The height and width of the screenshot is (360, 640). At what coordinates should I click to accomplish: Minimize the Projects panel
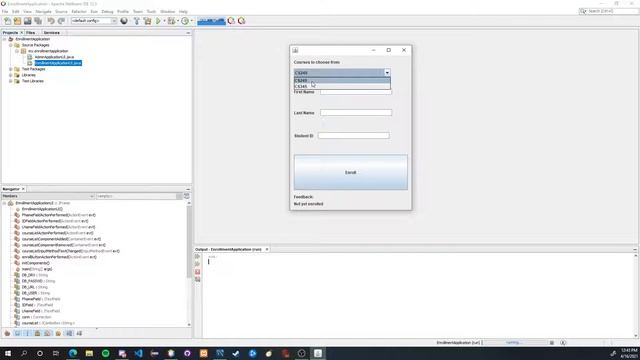188,33
